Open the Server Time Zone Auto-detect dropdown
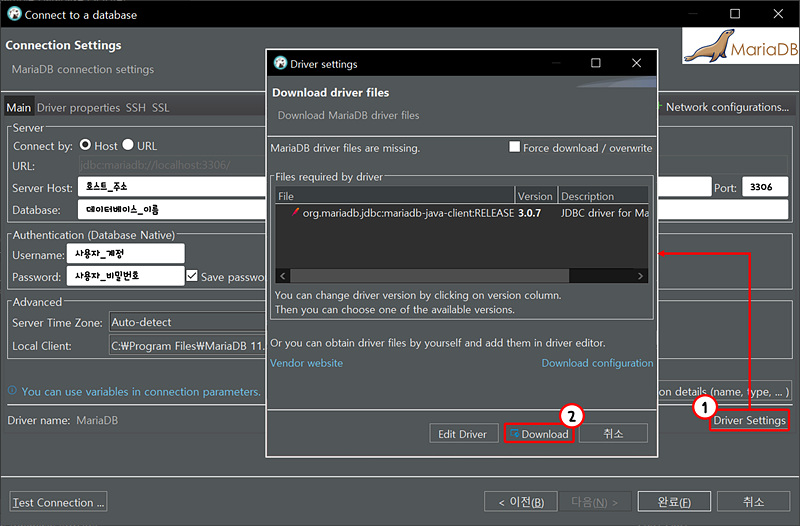The width and height of the screenshot is (800, 526). pyautogui.click(x=187, y=322)
